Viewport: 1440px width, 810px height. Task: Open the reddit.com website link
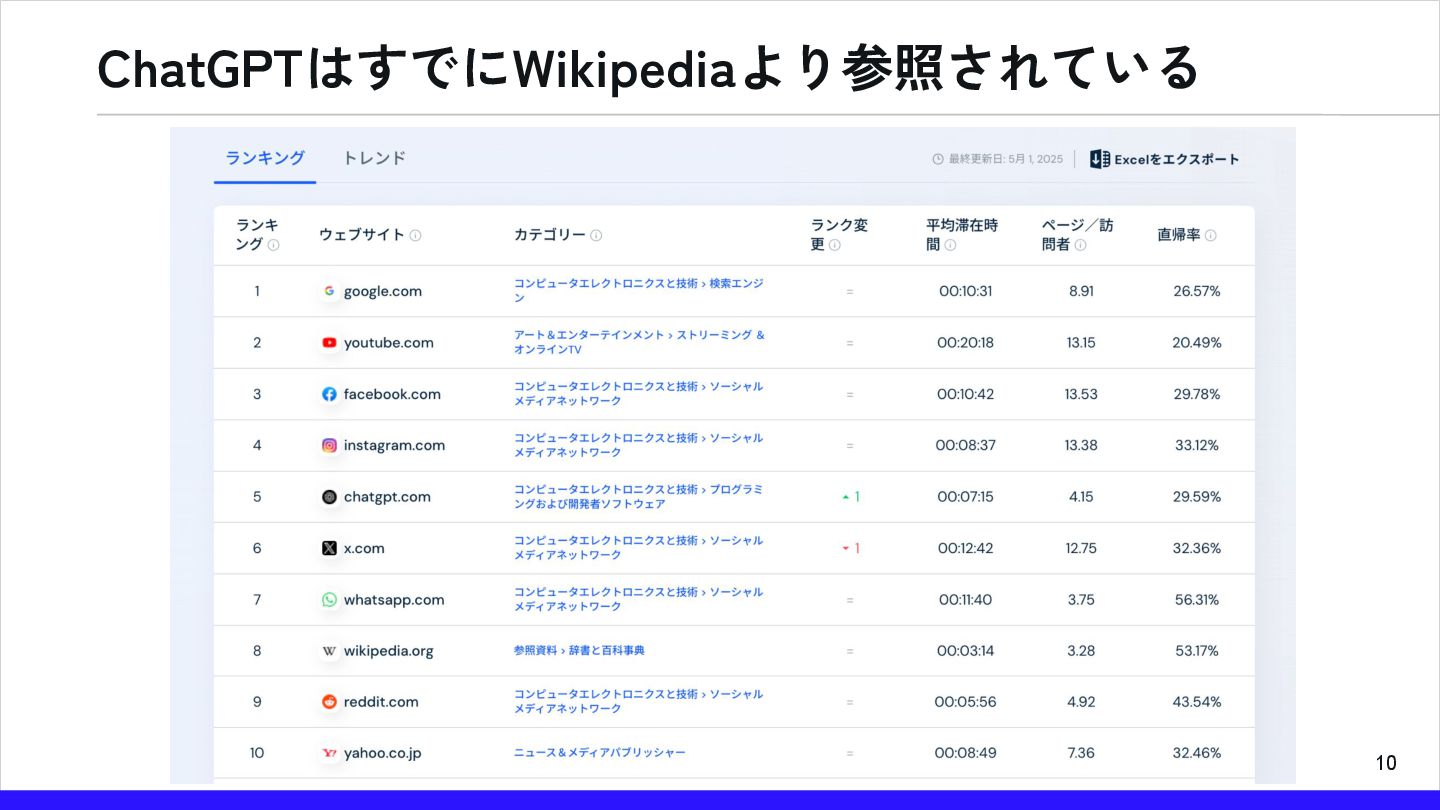(x=381, y=702)
